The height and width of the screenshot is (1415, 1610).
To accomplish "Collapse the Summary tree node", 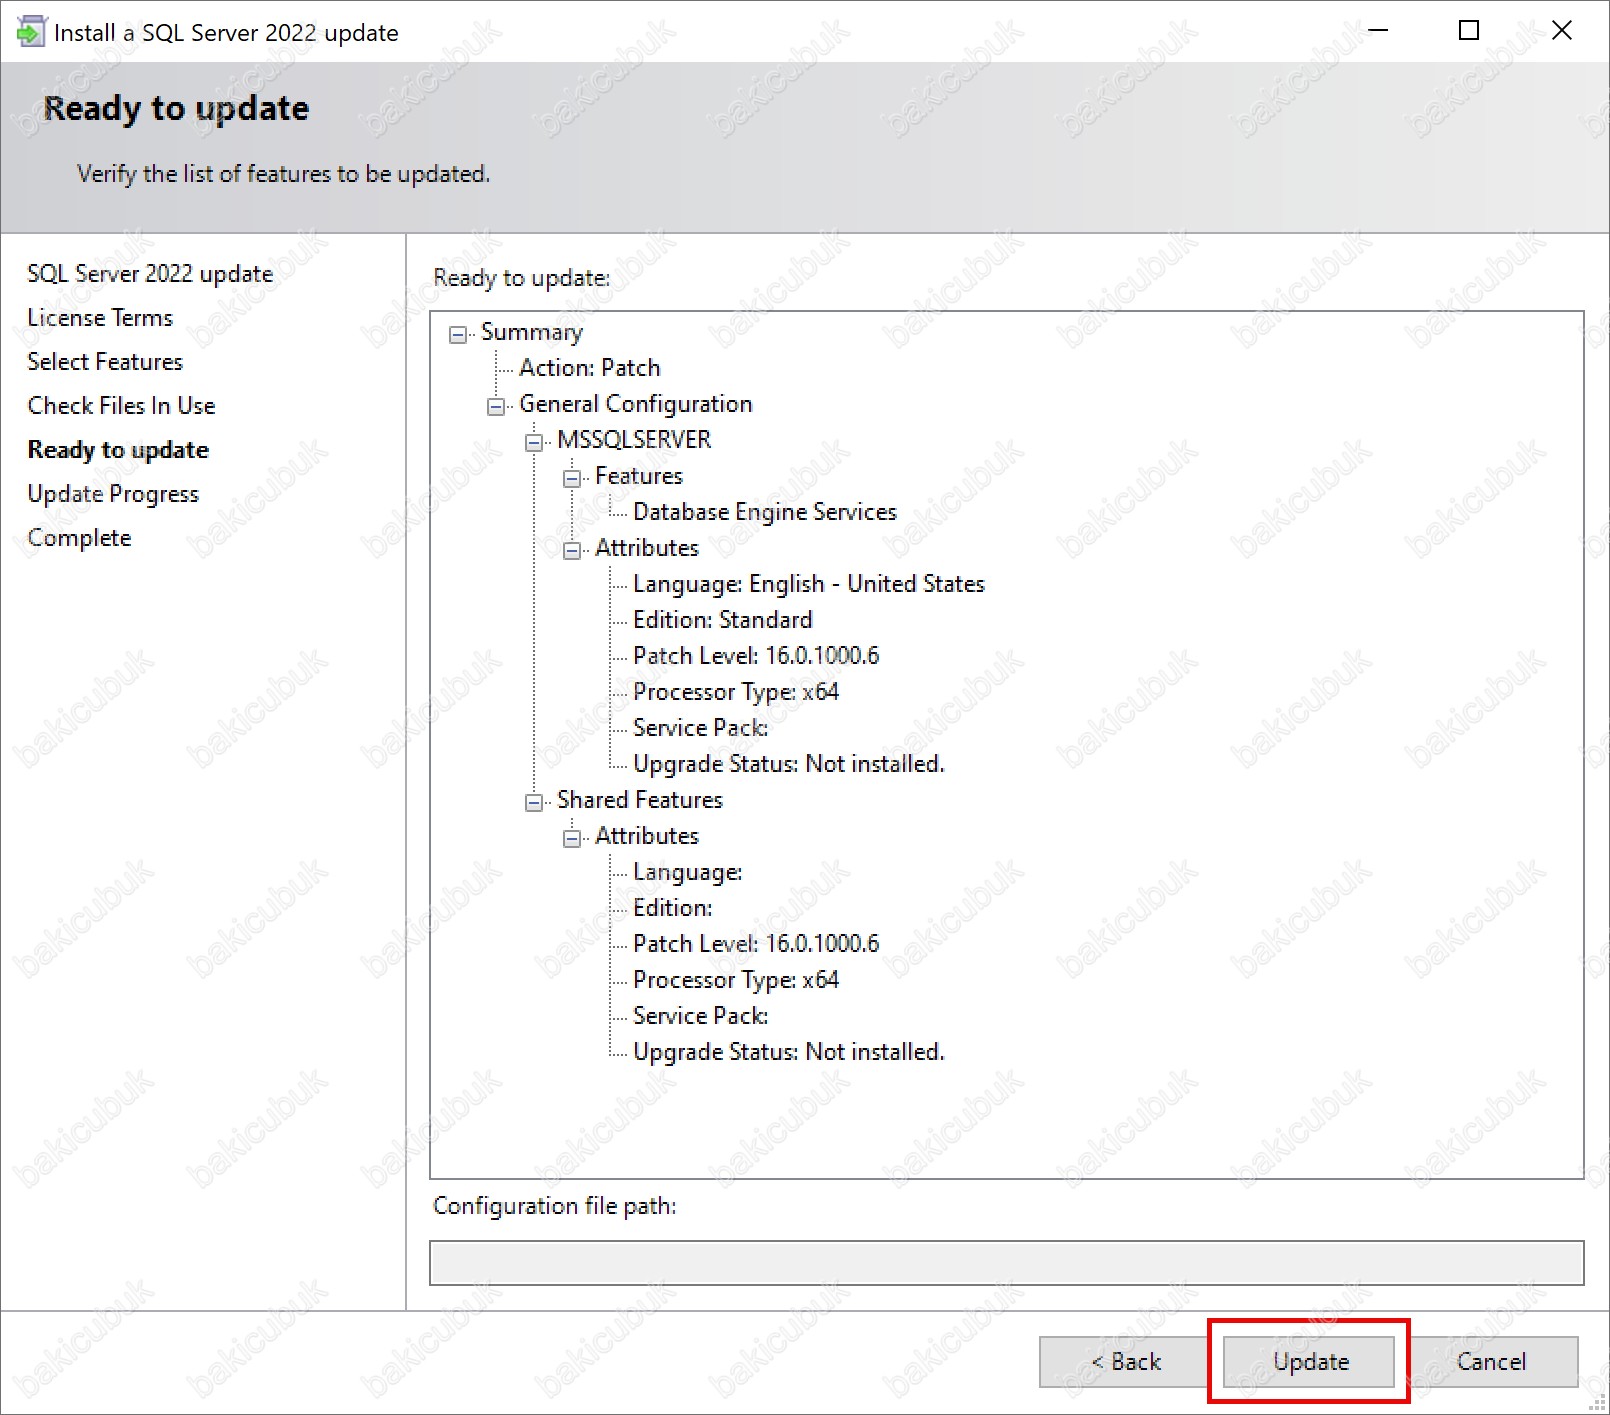I will pos(458,334).
